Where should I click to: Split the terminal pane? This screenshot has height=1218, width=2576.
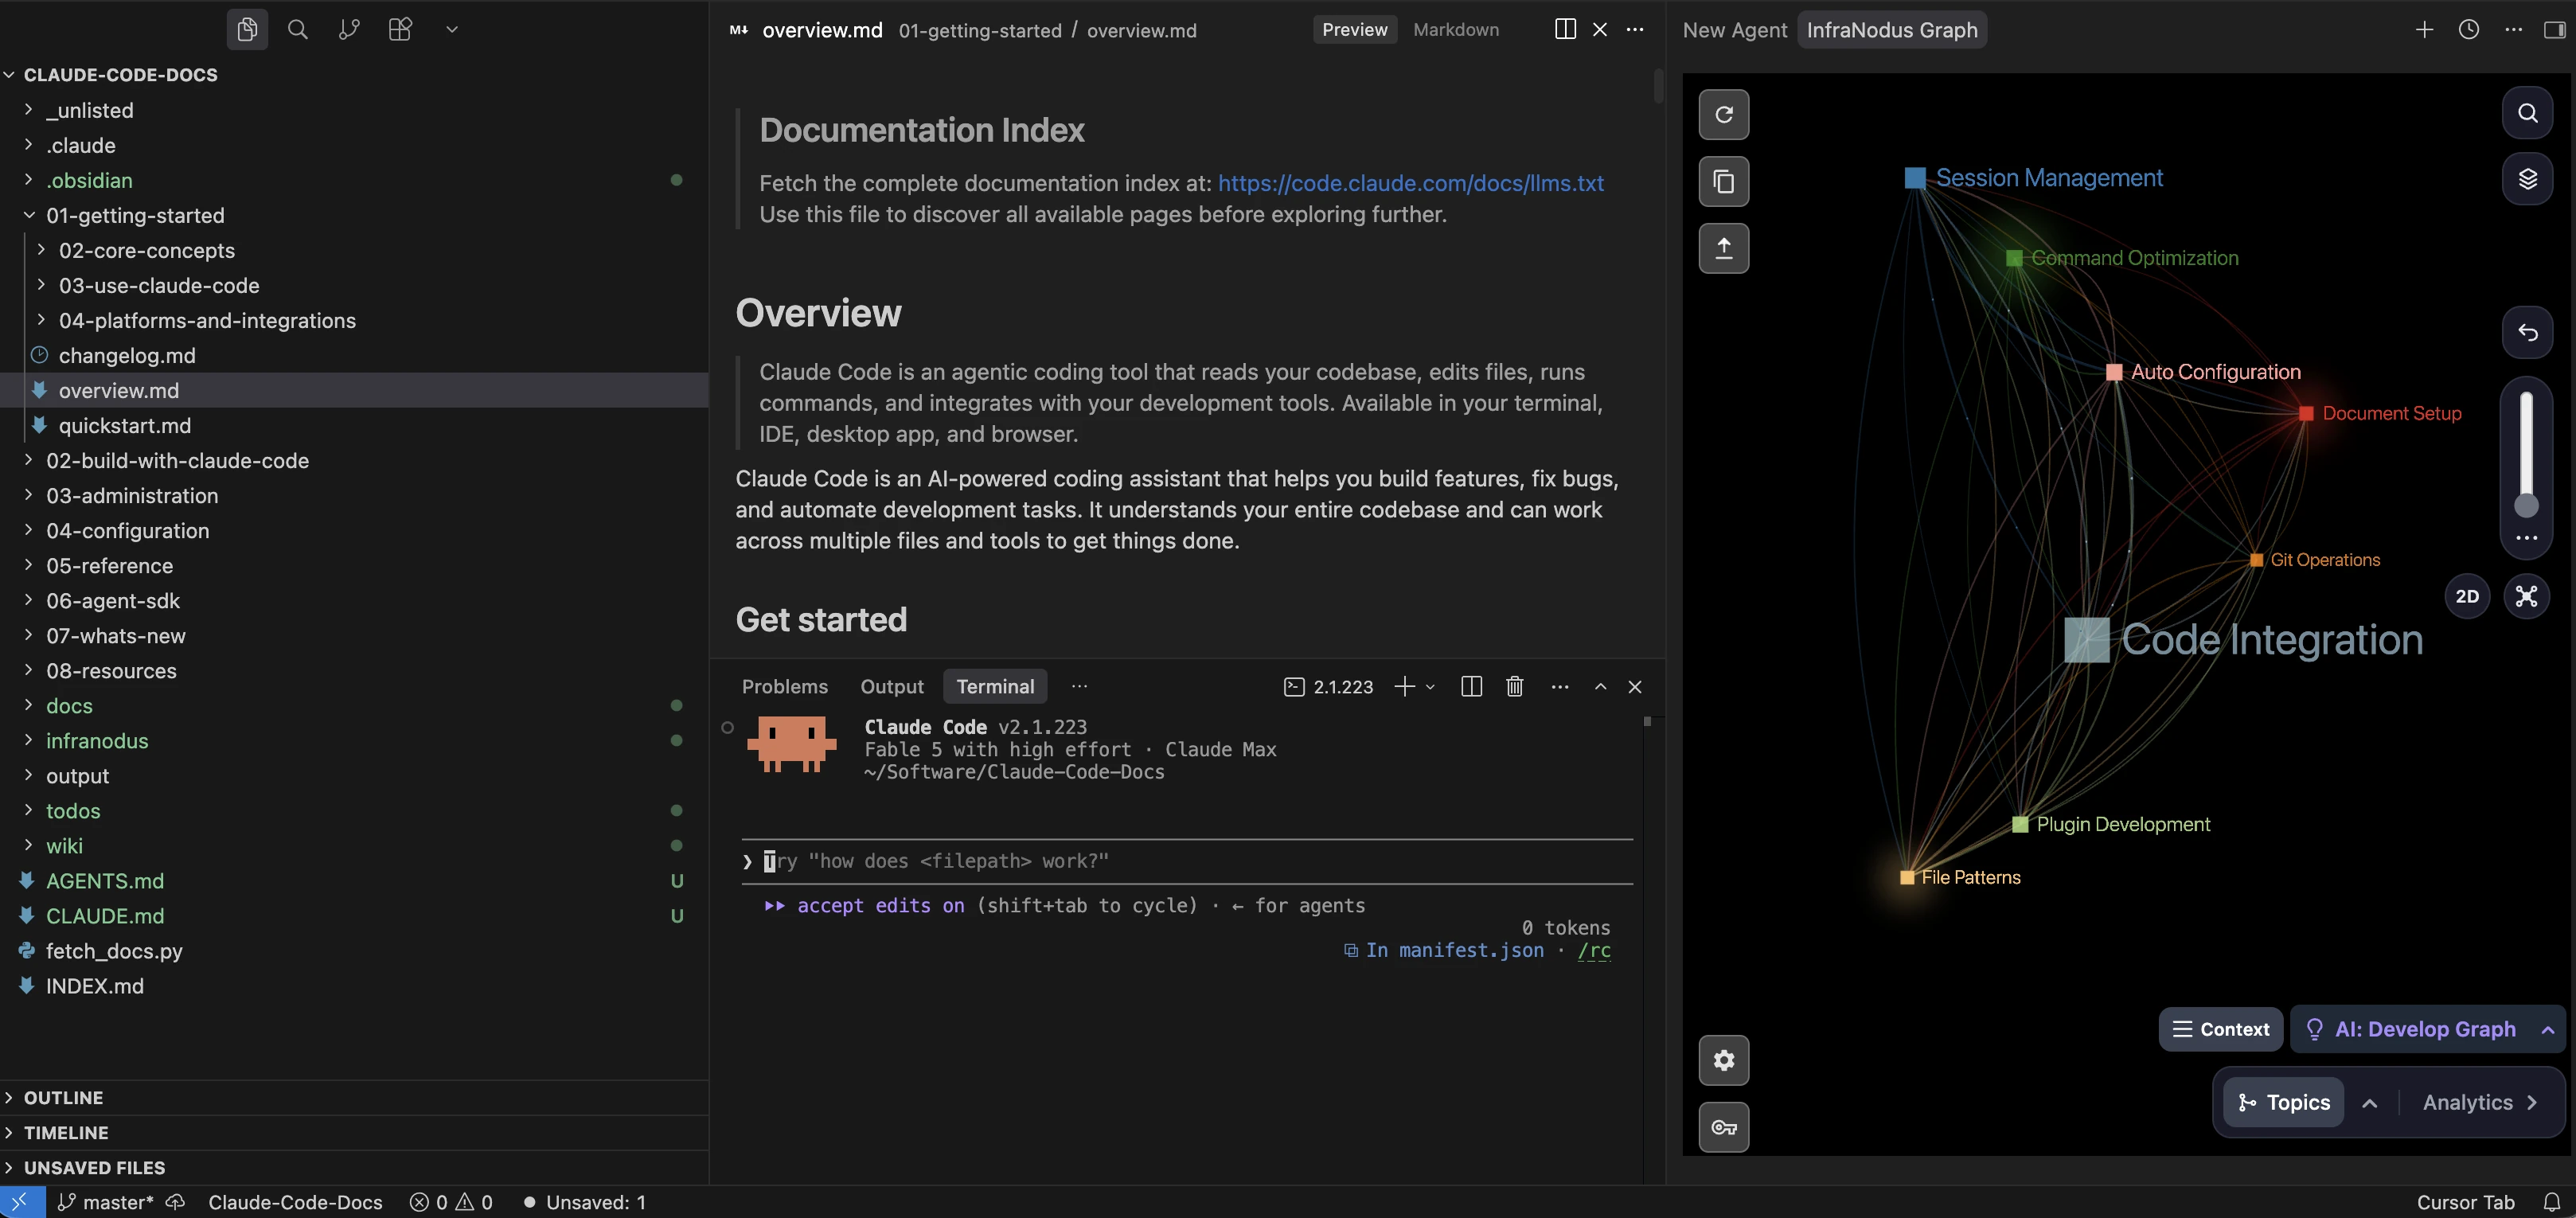pos(1471,686)
